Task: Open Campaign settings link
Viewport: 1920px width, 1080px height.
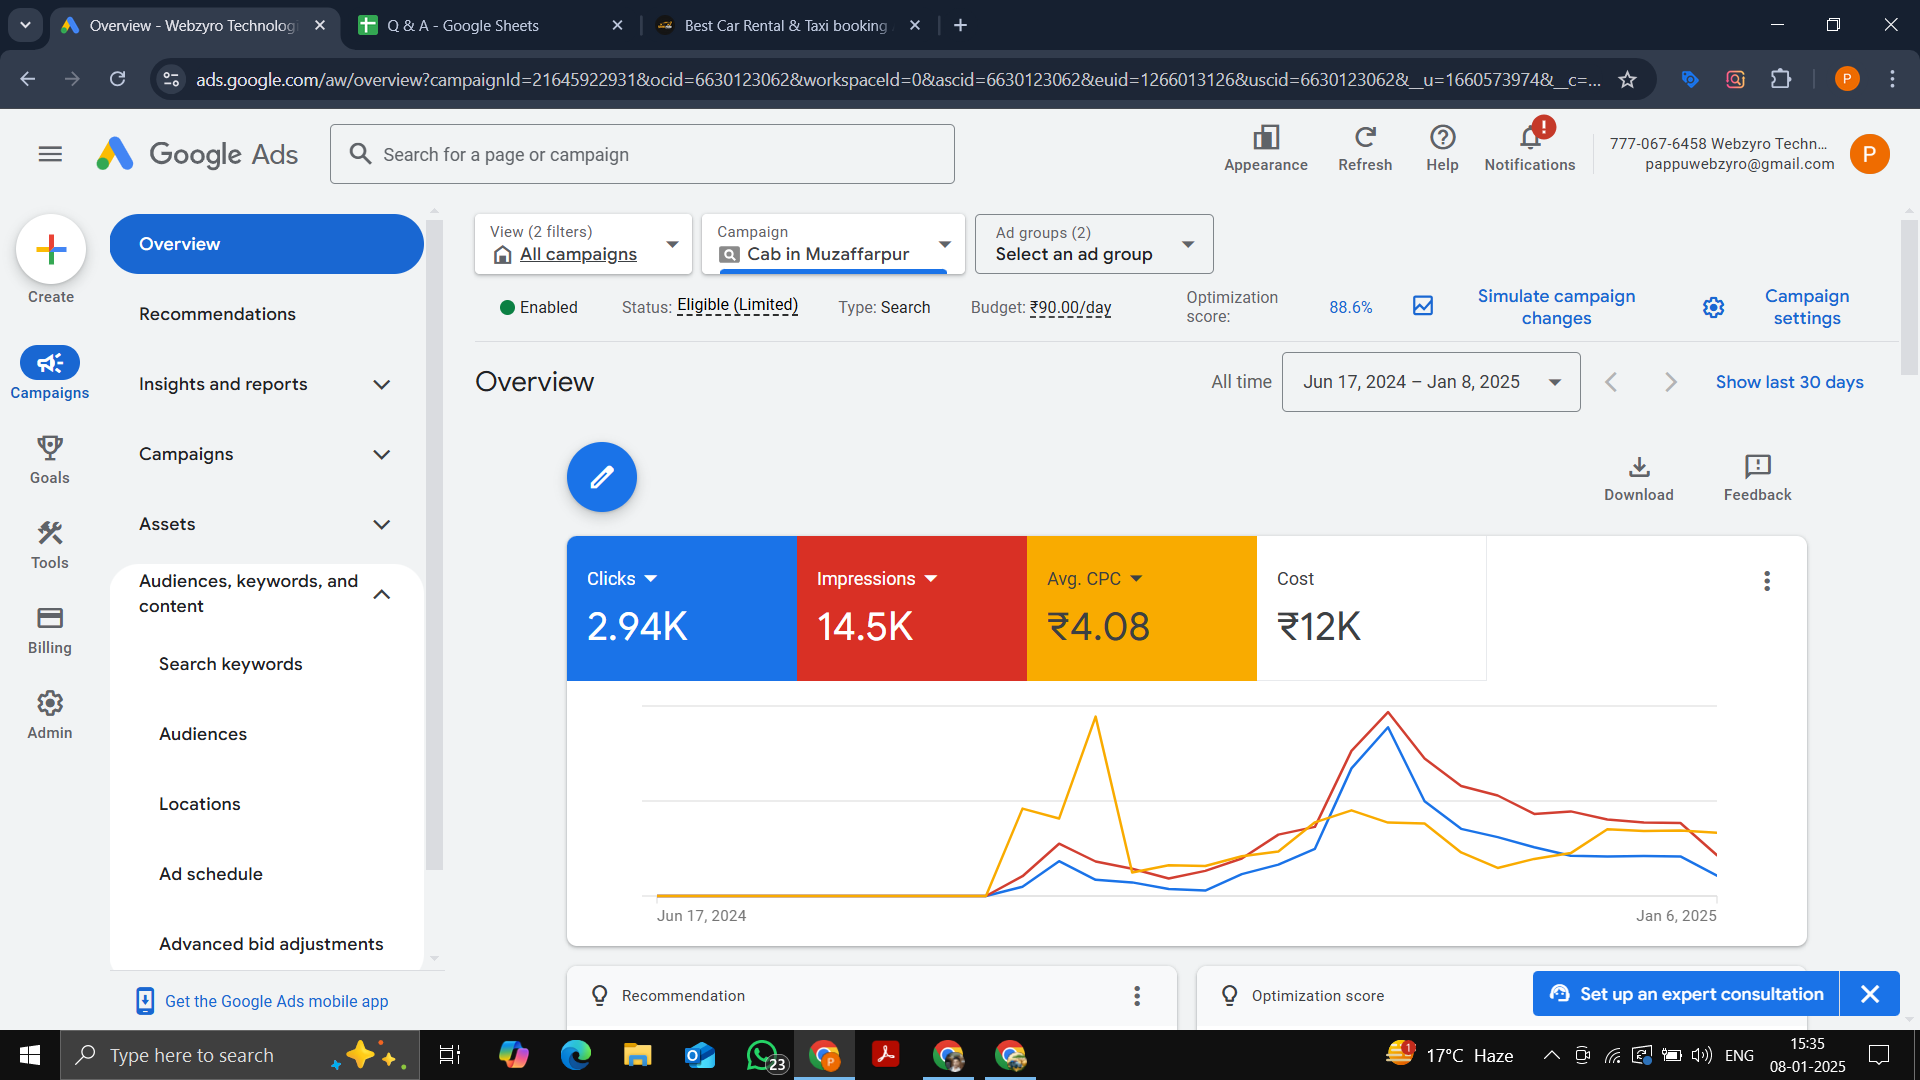Action: (x=1807, y=307)
